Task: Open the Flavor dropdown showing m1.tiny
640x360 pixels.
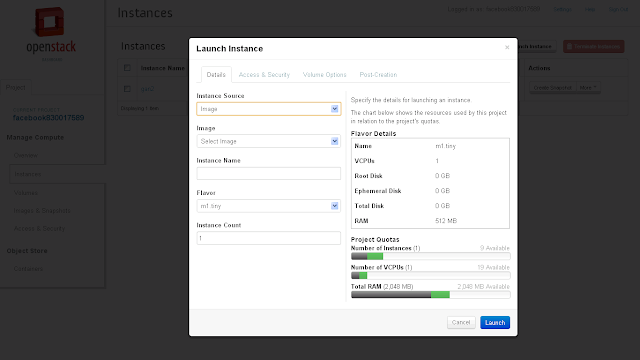Action: tap(269, 206)
